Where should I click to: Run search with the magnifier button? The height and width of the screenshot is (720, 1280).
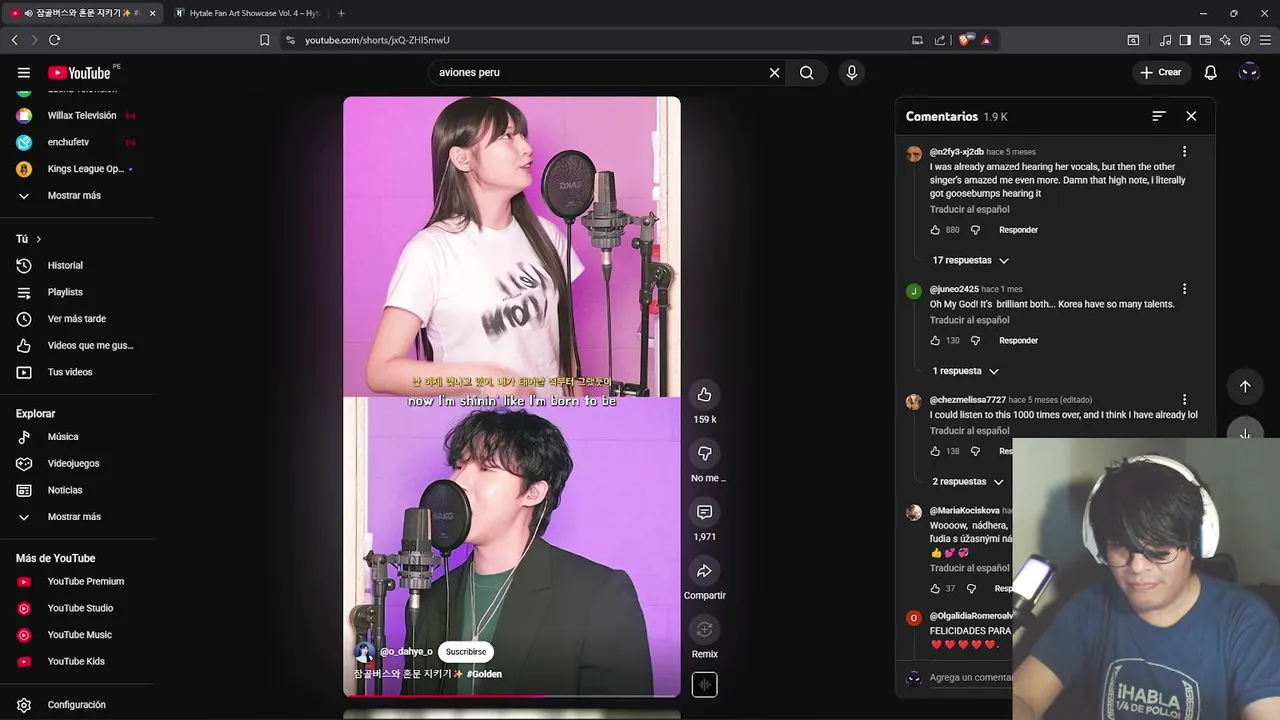coord(806,72)
